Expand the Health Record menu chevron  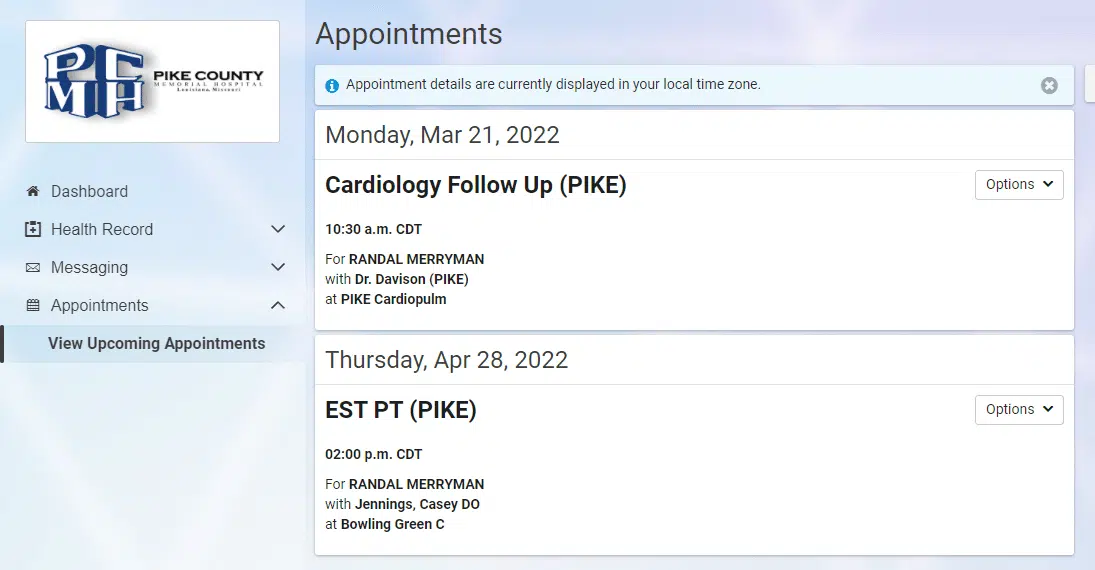pyautogui.click(x=278, y=230)
